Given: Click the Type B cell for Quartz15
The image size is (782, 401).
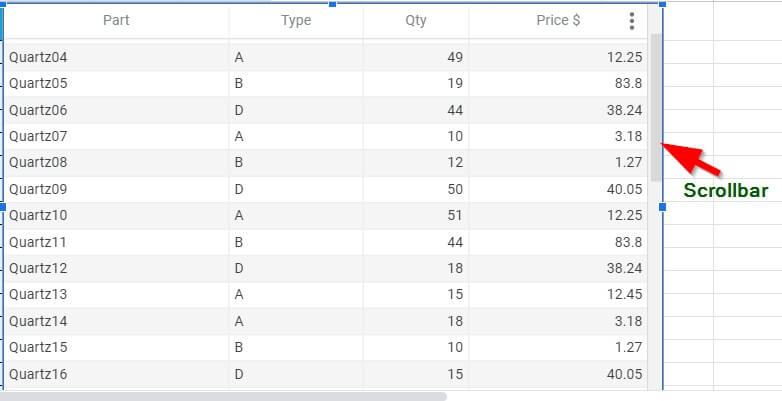Looking at the screenshot, I should tap(239, 347).
